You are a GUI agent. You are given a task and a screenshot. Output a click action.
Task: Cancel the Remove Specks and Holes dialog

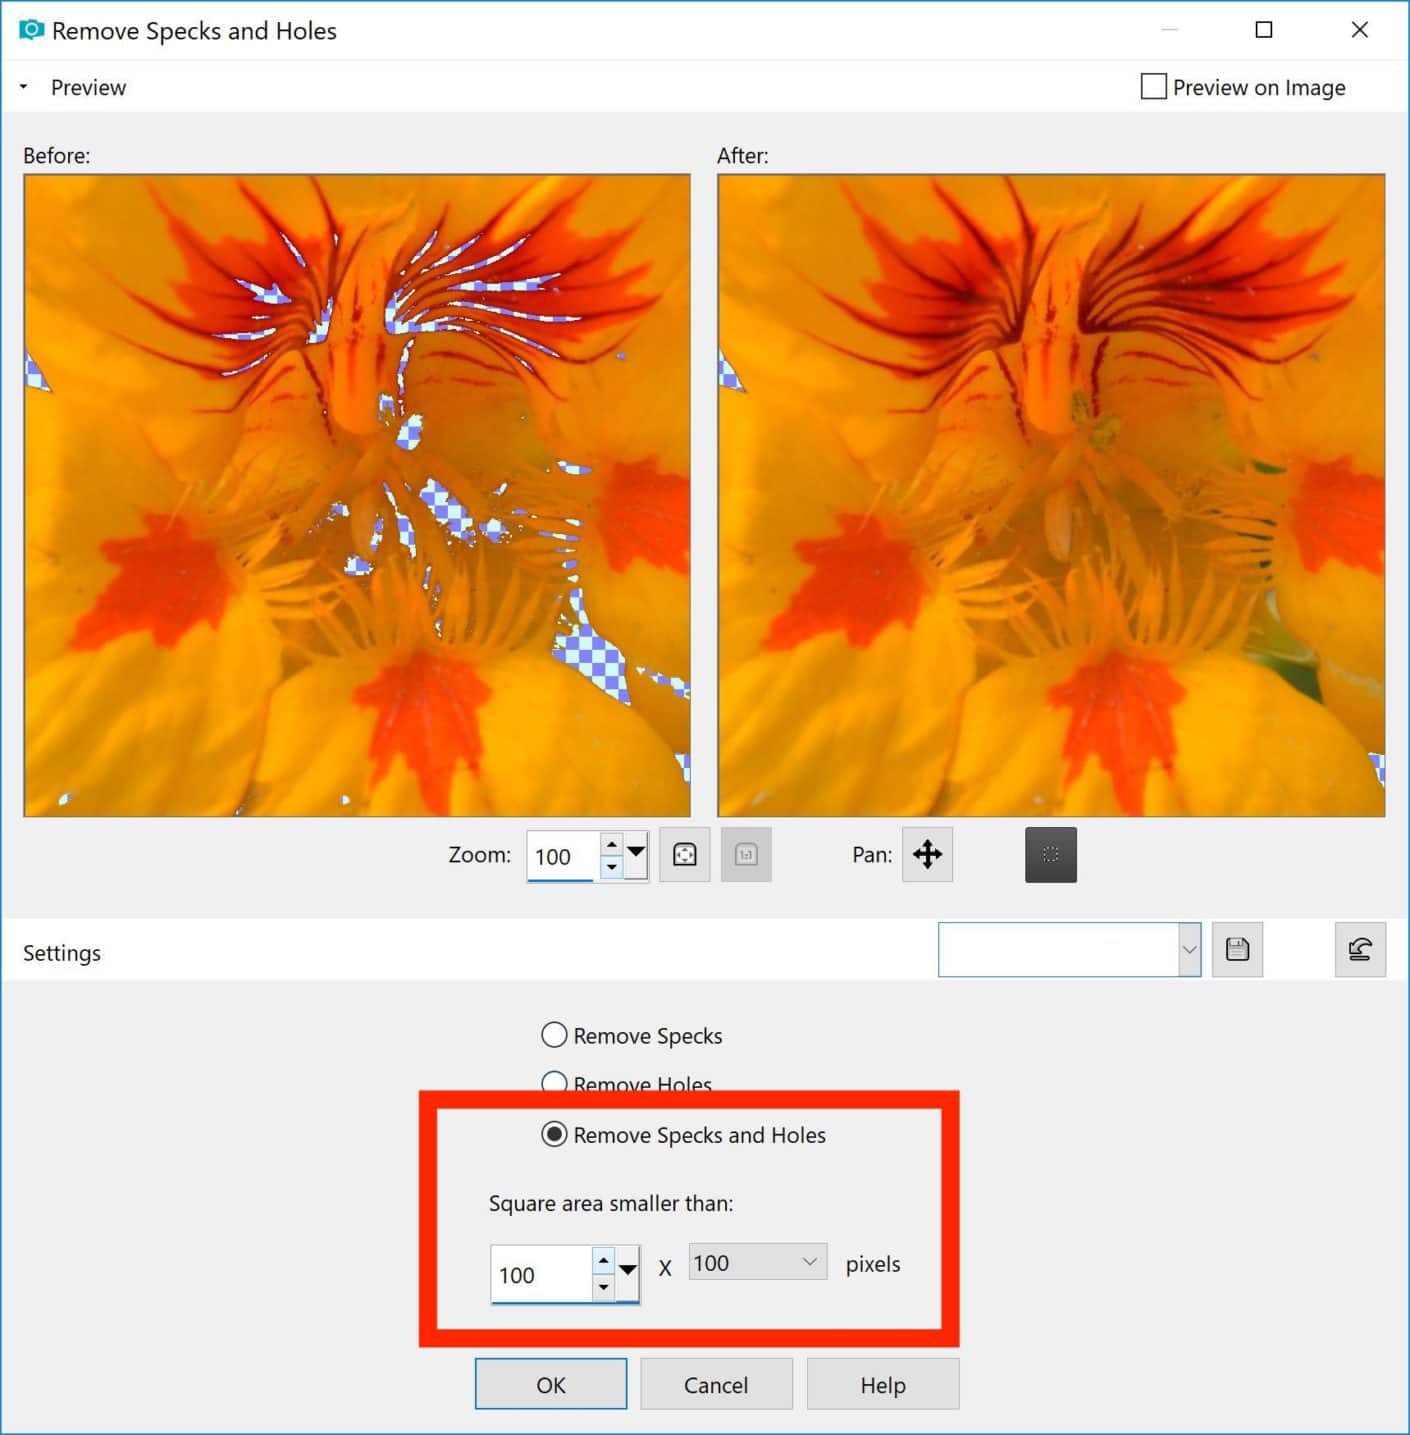716,1385
